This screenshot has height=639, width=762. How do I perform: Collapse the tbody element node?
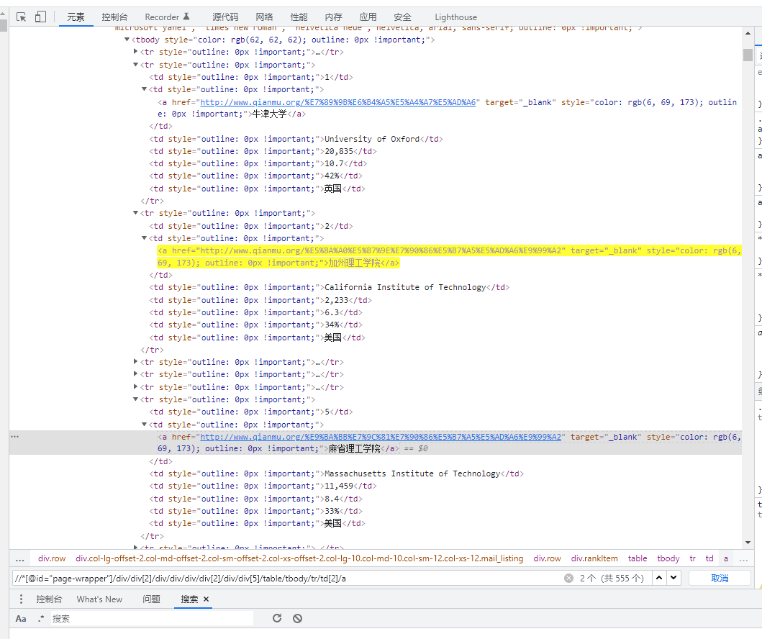127,39
